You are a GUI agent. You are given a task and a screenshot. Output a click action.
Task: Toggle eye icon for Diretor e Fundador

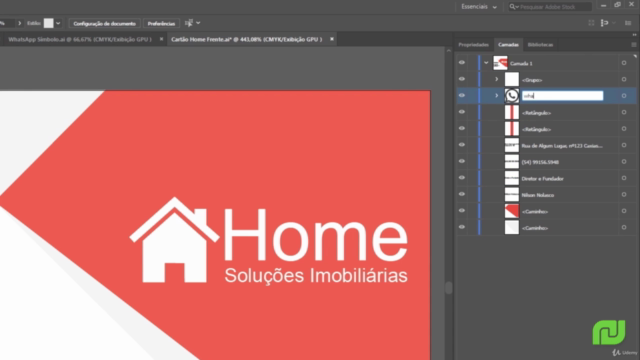[x=462, y=178]
